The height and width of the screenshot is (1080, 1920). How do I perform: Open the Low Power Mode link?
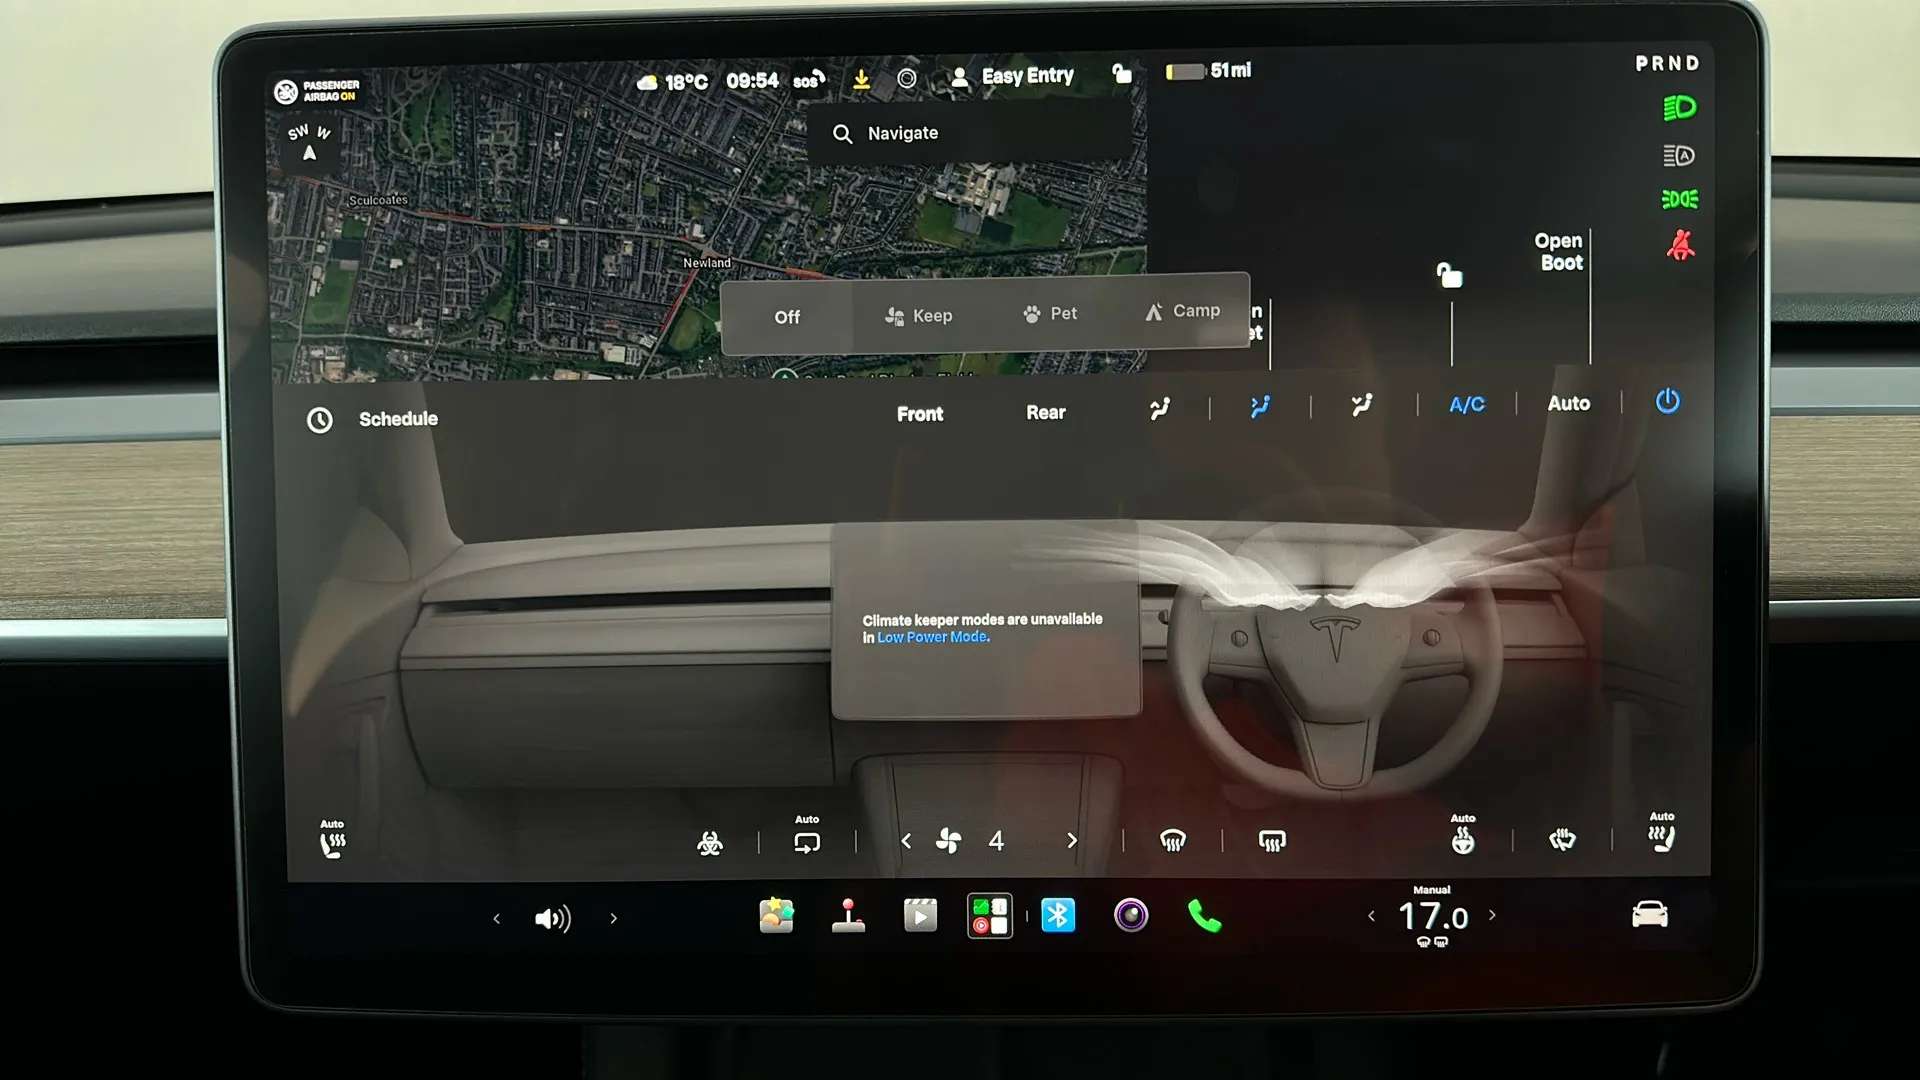(x=933, y=637)
